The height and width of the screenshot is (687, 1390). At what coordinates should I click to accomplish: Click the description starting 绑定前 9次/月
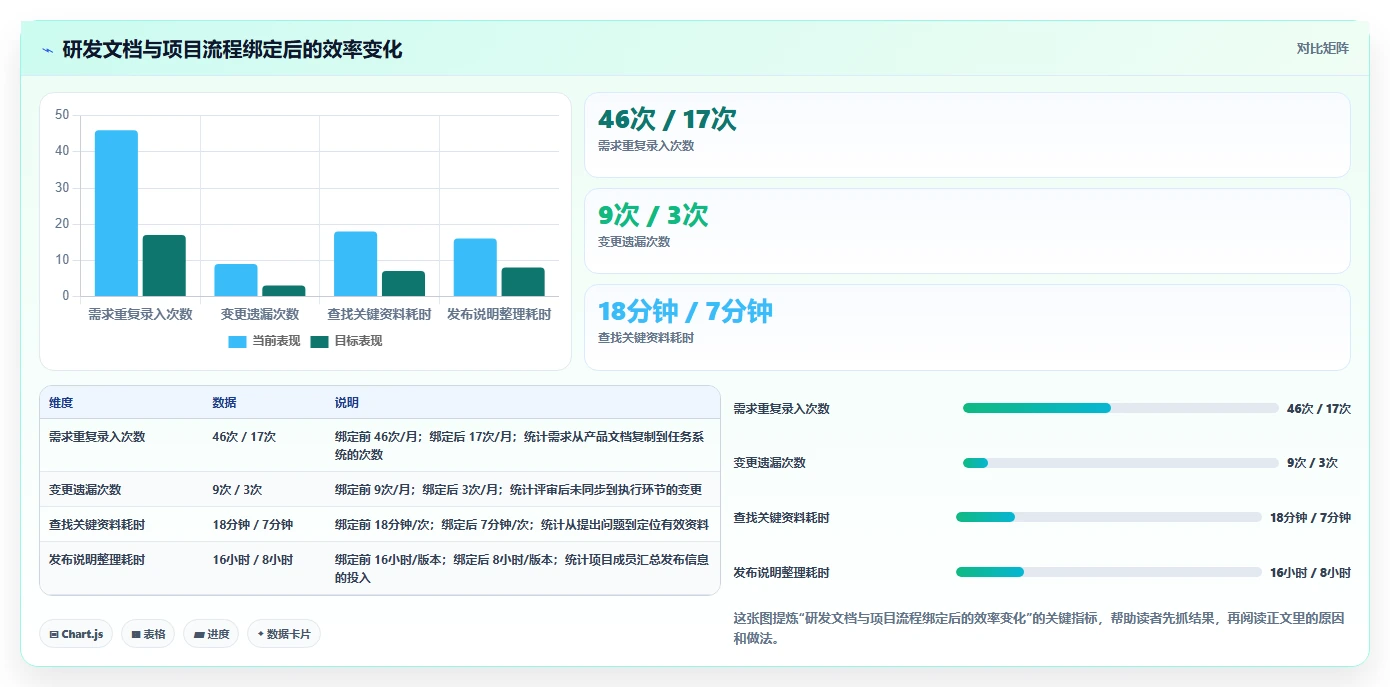(518, 490)
